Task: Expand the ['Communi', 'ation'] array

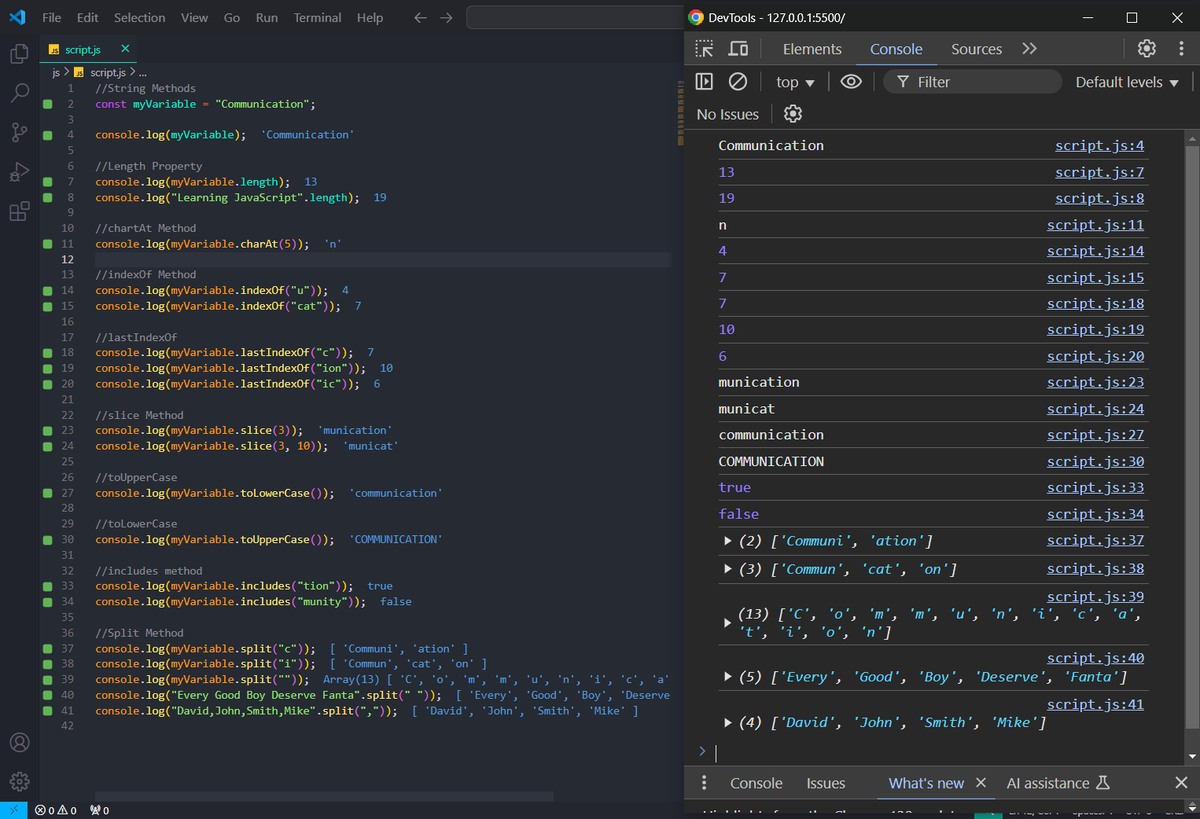Action: (x=728, y=541)
